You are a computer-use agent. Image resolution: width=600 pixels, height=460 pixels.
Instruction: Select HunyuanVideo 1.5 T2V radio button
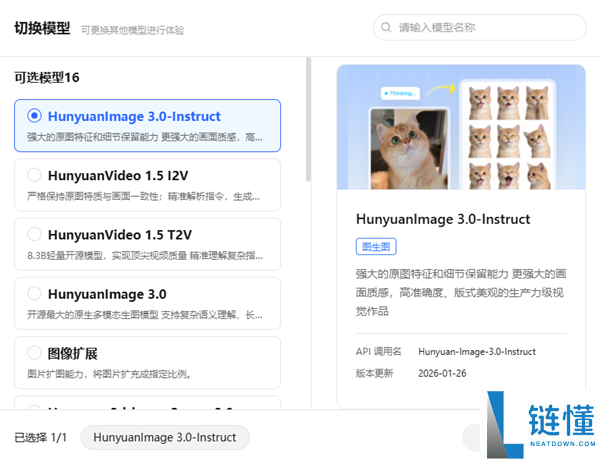[34, 234]
